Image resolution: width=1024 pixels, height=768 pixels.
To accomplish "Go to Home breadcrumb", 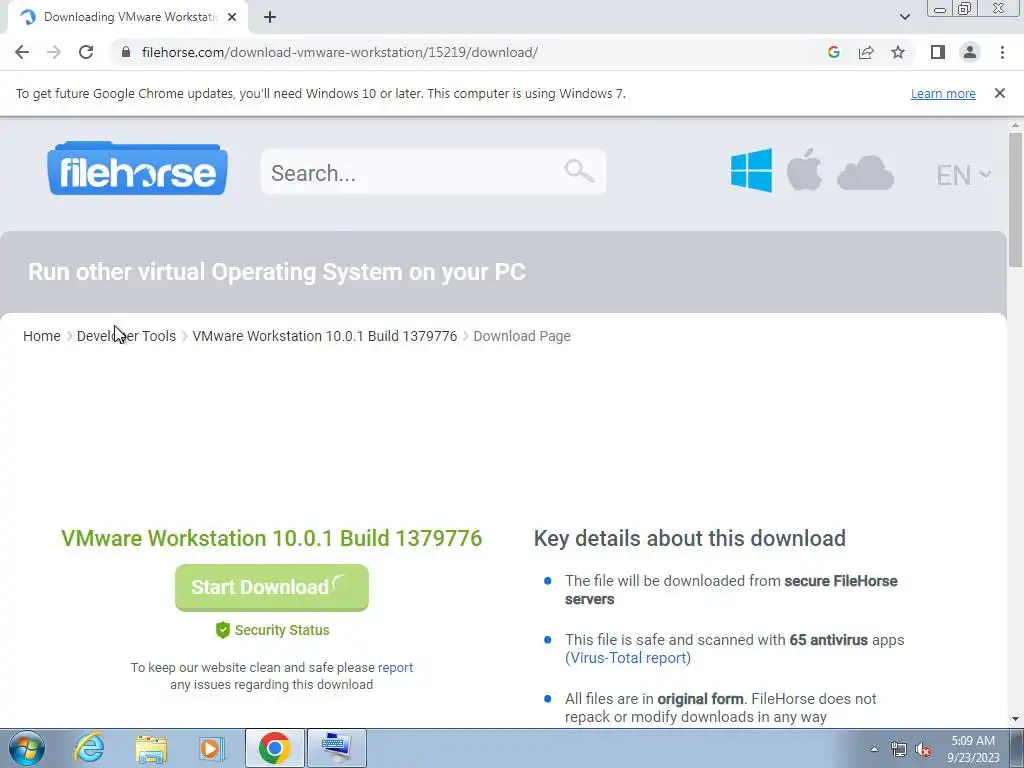I will 42,336.
